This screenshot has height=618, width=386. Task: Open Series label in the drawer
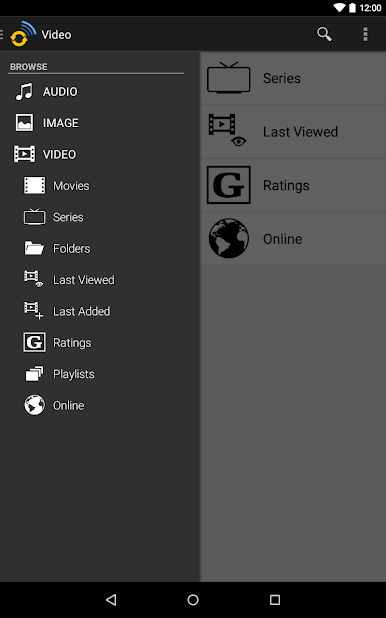(x=68, y=217)
